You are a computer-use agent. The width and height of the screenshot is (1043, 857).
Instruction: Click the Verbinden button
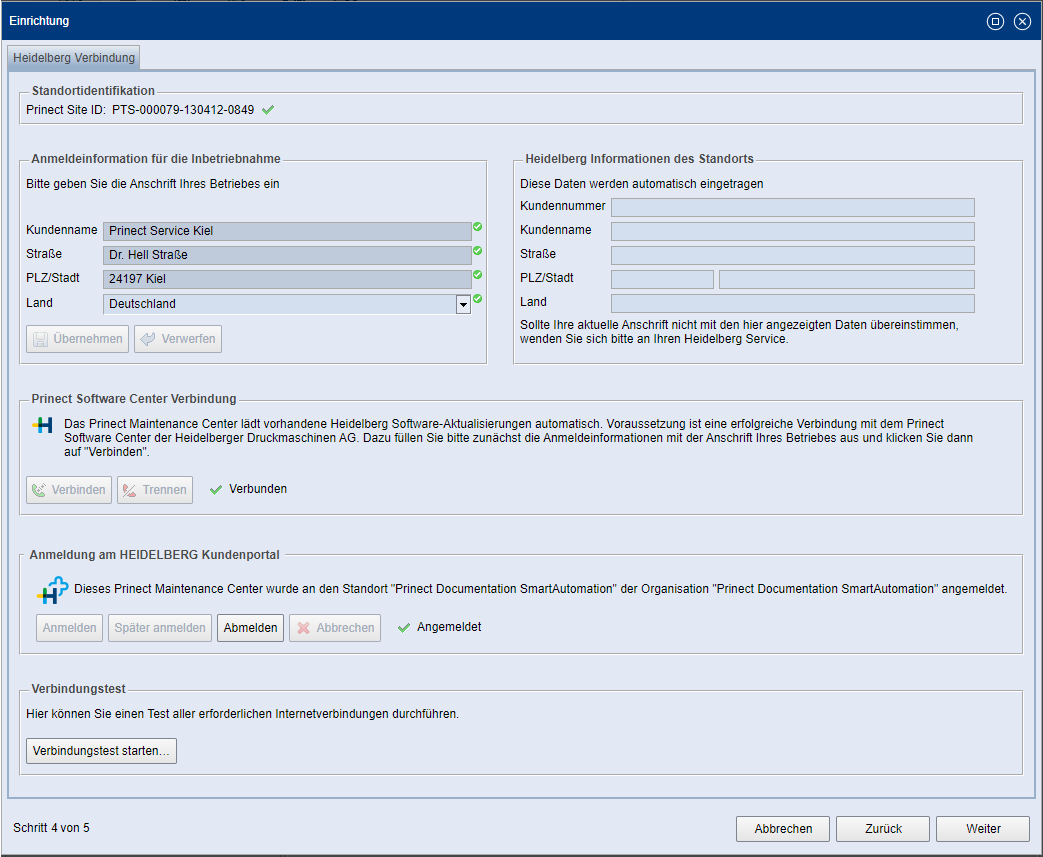[69, 490]
